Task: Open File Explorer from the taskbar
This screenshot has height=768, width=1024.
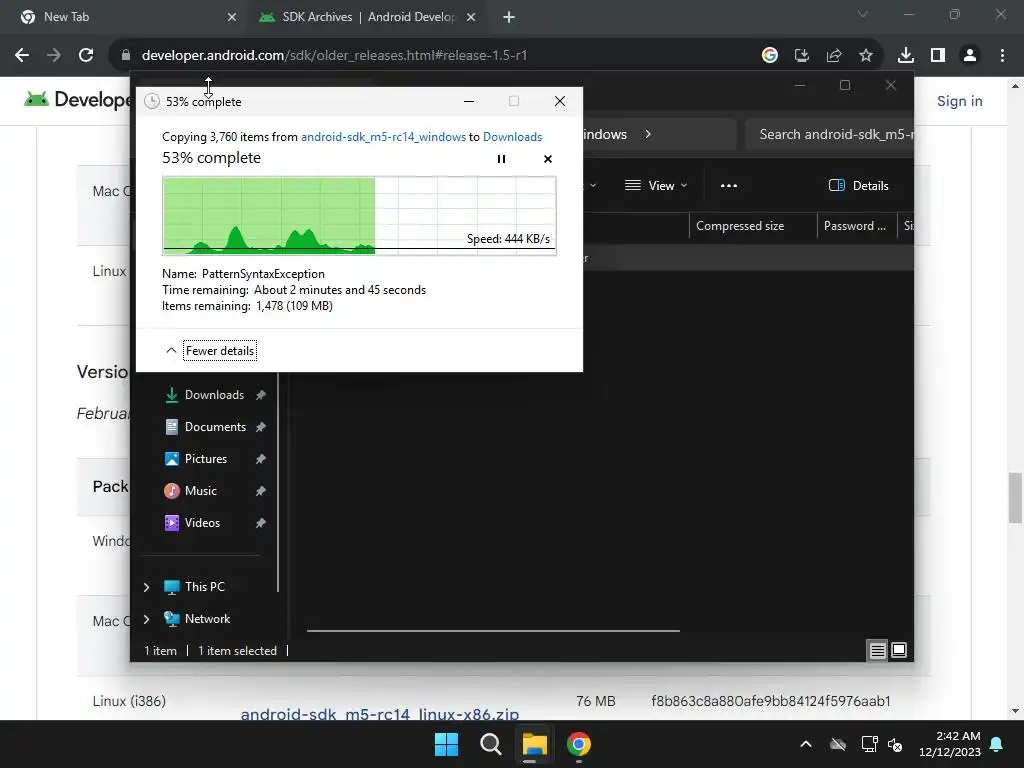Action: pyautogui.click(x=534, y=744)
